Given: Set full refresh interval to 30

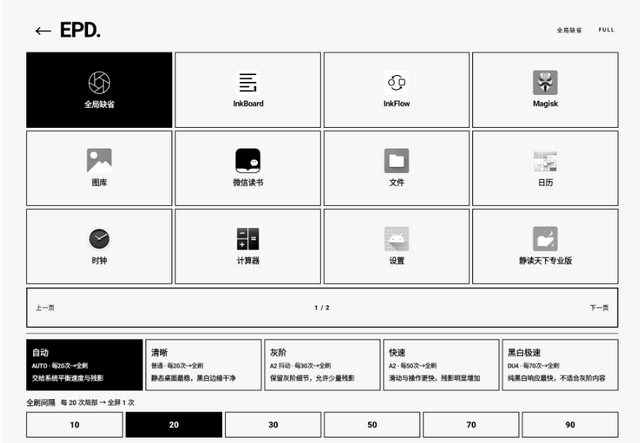Looking at the screenshot, I should click(x=273, y=425).
